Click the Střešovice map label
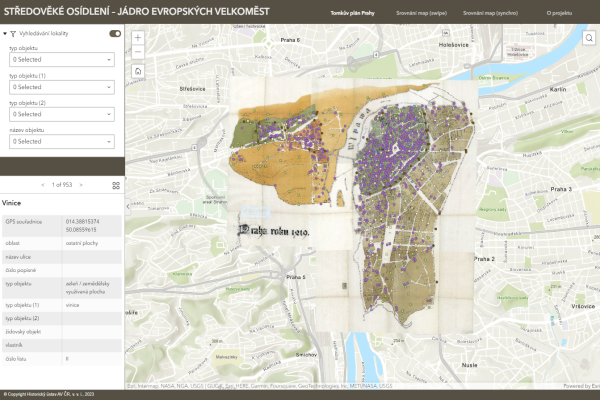Screen dimensions: 600x400 pos(192,89)
